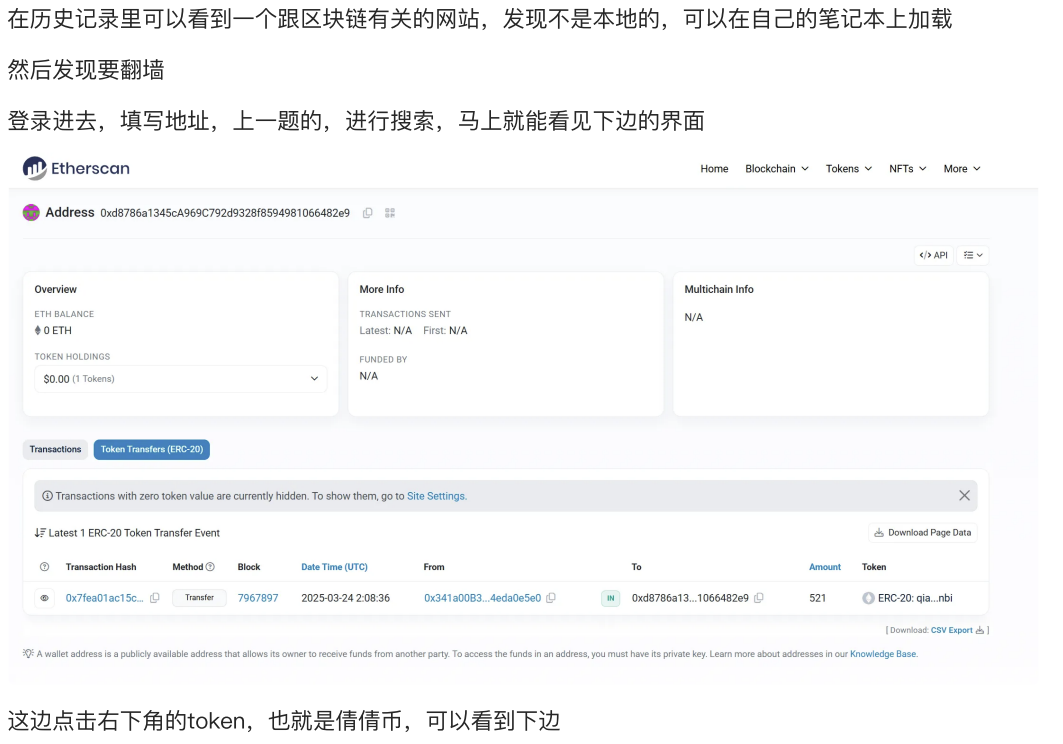Dismiss the zero token value notice
1063x744 pixels.
pyautogui.click(x=964, y=496)
